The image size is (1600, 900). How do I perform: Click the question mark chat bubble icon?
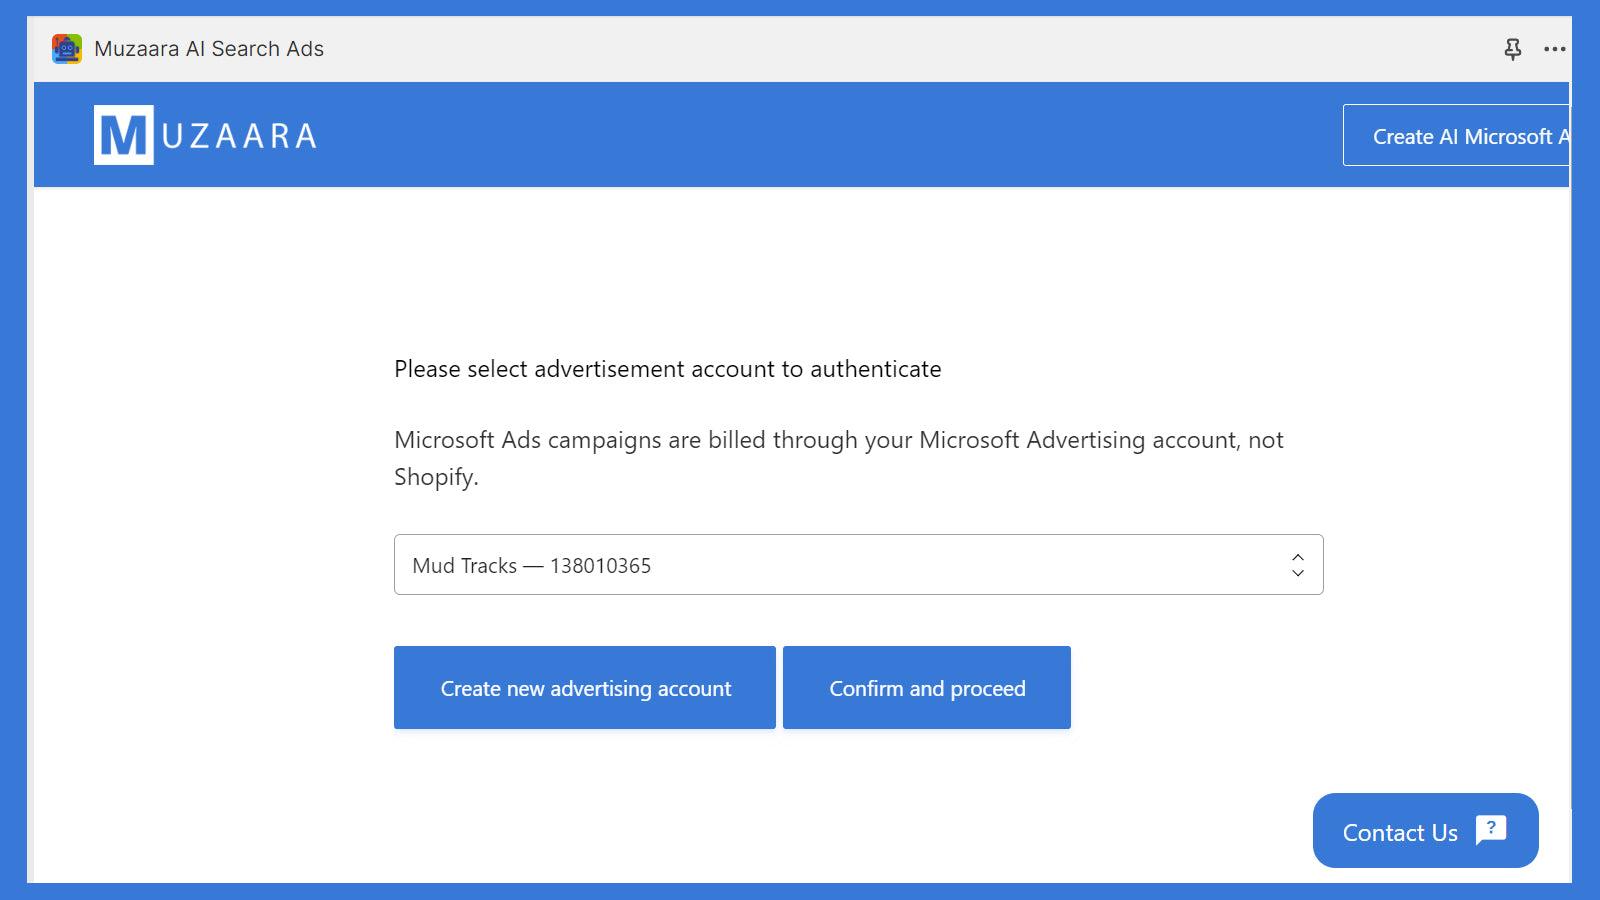tap(1490, 829)
